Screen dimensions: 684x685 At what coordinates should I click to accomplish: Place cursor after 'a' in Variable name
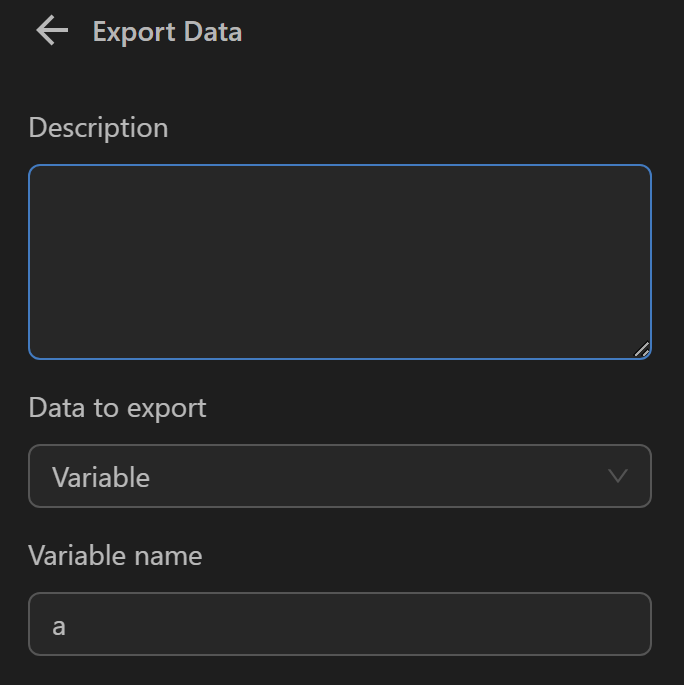coord(68,626)
